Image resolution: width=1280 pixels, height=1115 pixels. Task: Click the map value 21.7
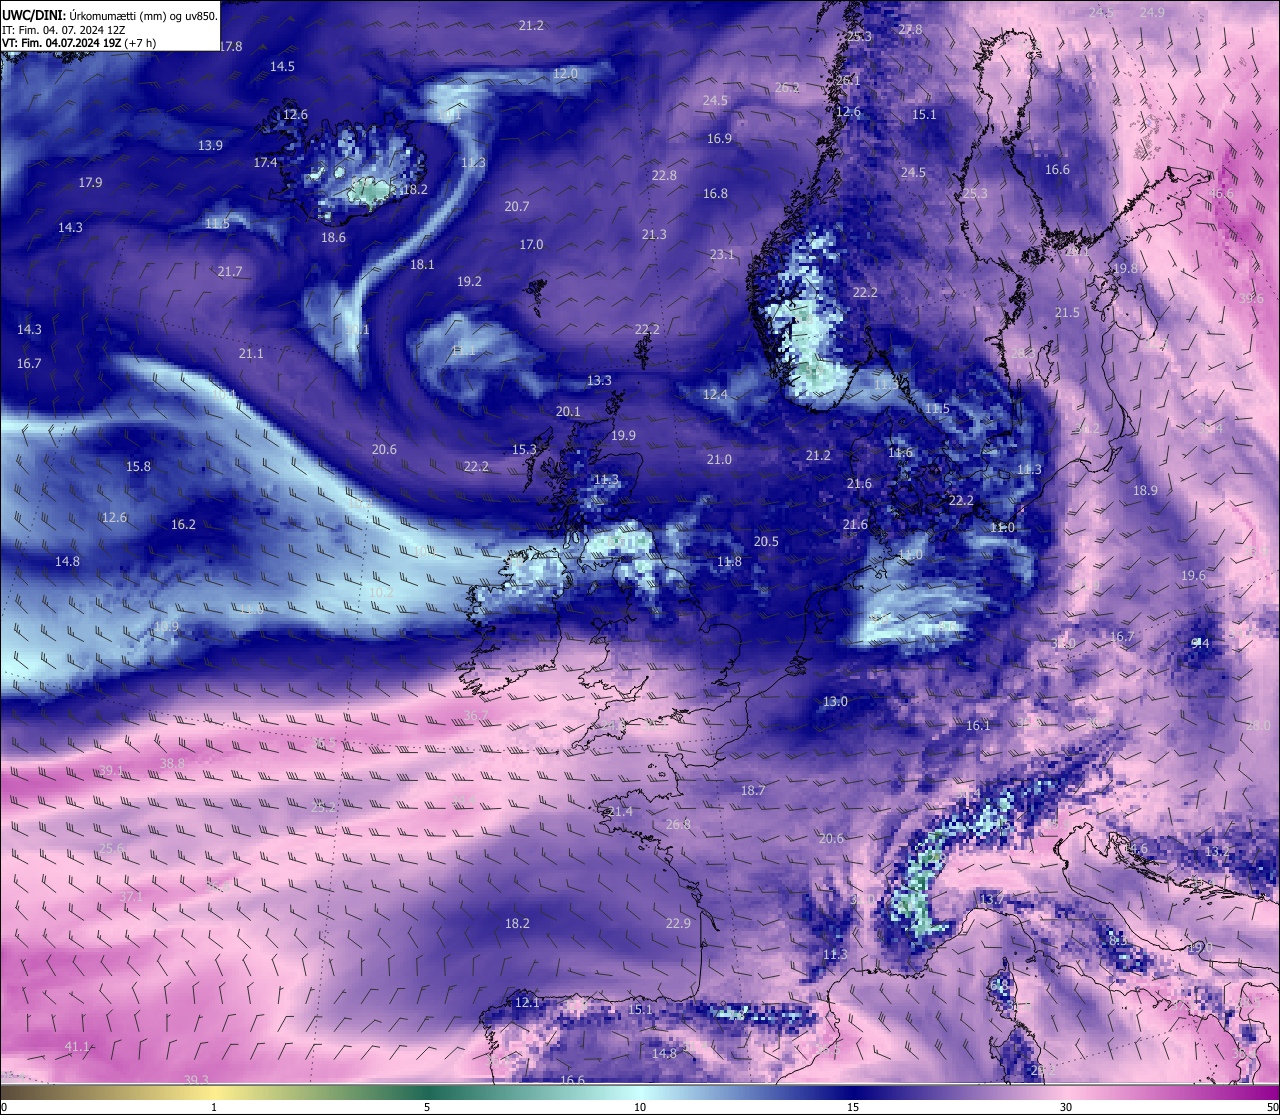tap(230, 271)
